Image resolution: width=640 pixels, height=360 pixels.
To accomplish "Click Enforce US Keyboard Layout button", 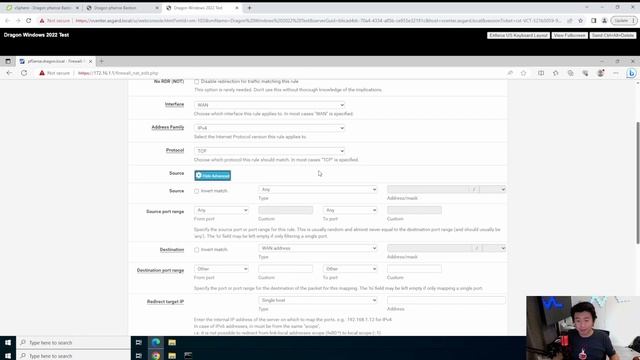I will (x=518, y=36).
